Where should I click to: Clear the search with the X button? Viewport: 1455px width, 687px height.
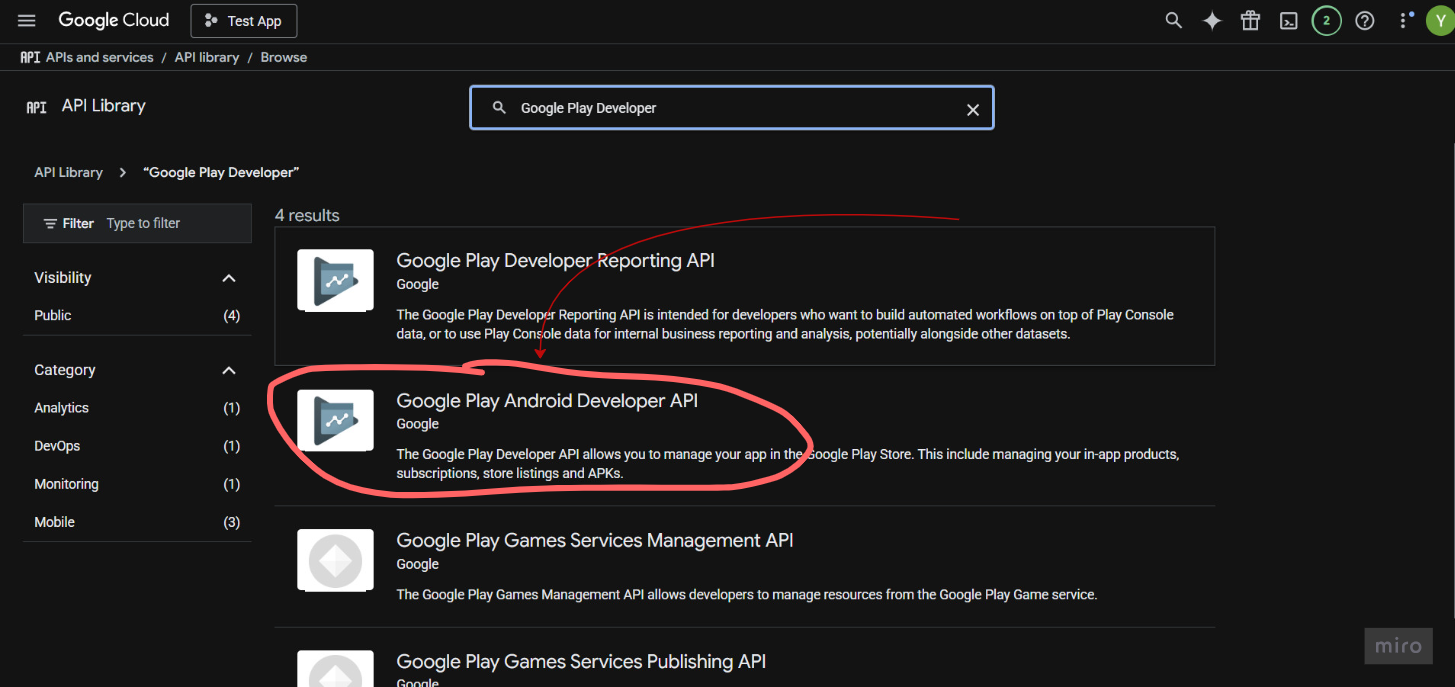coord(972,109)
